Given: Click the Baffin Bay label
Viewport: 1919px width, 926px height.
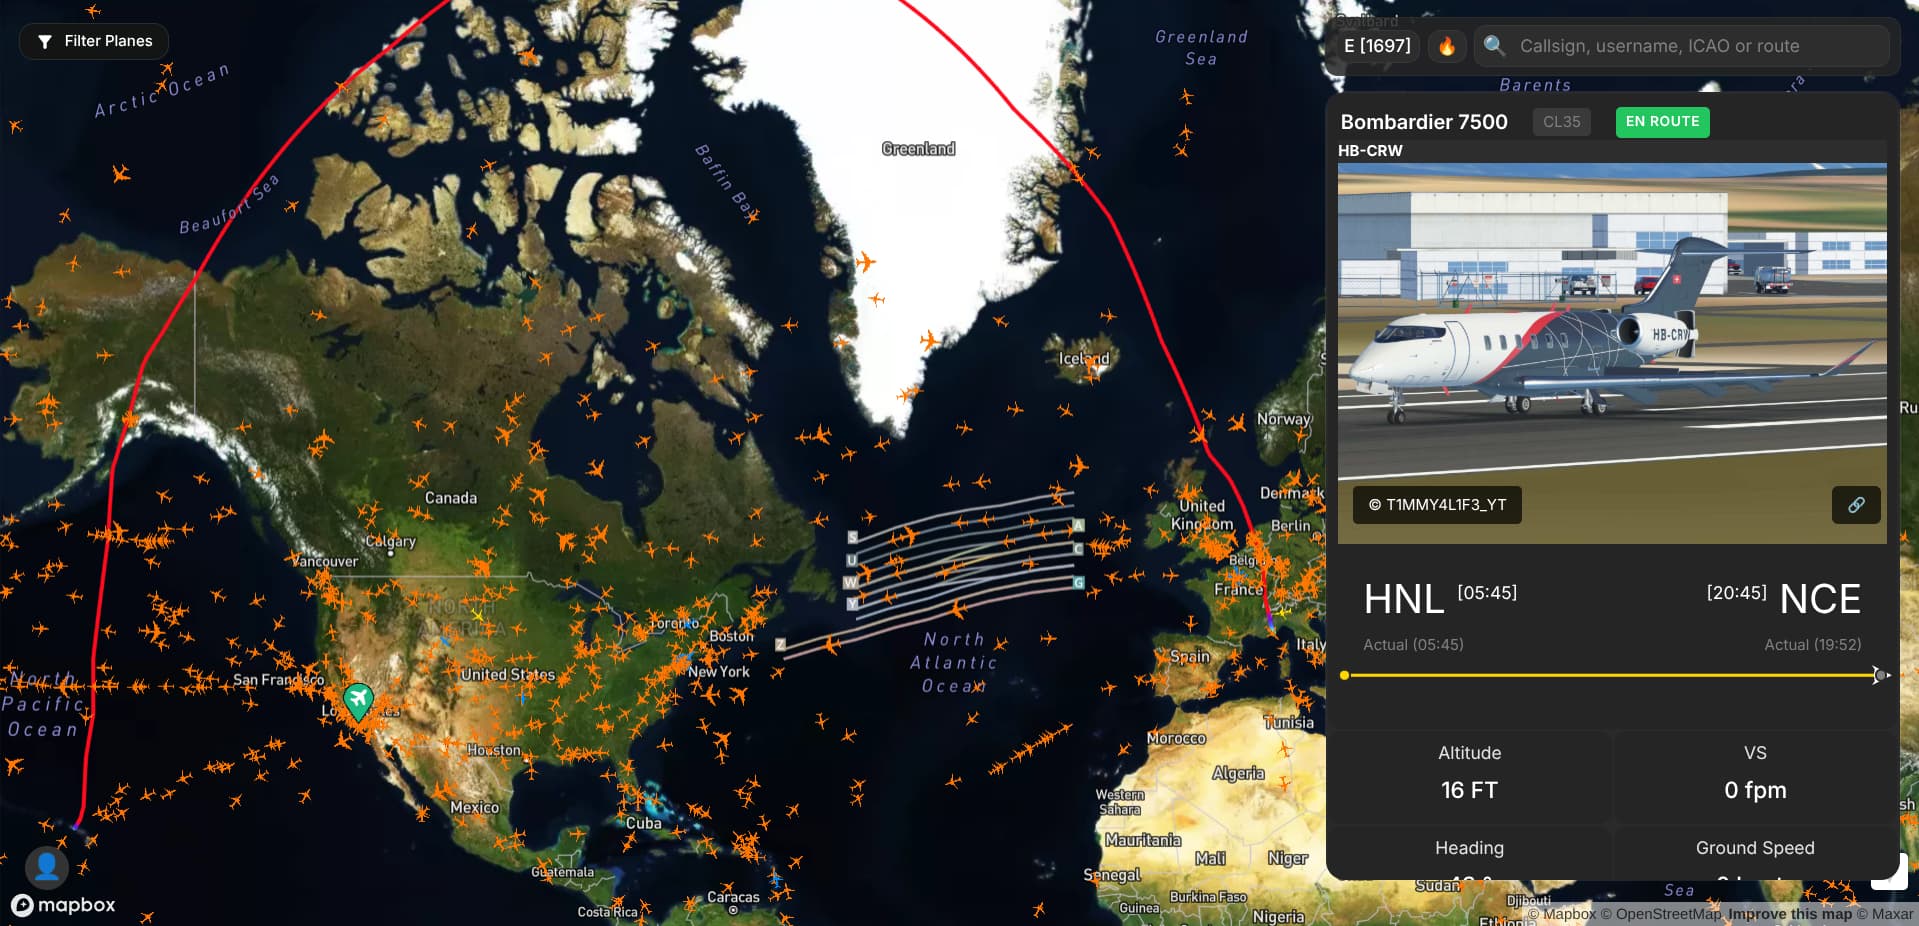Looking at the screenshot, I should (x=725, y=181).
